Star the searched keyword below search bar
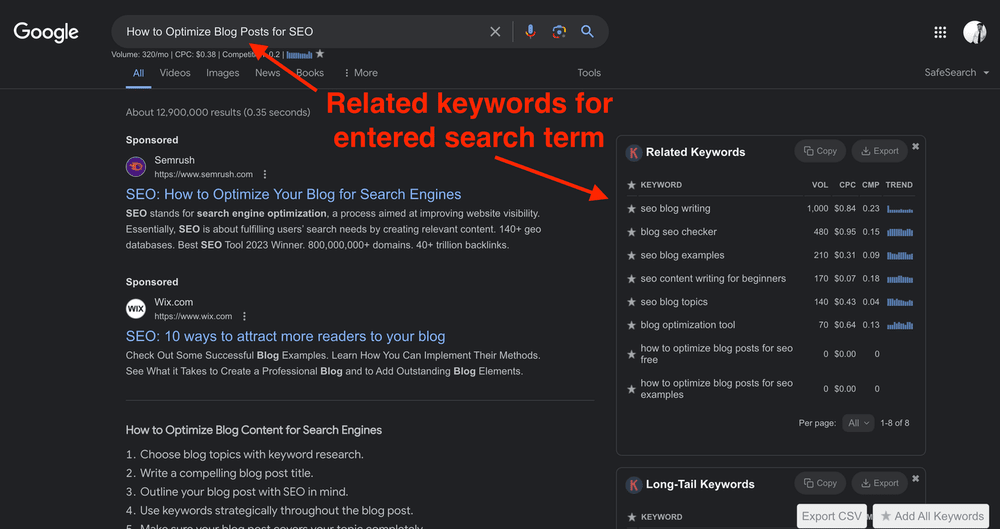 pyautogui.click(x=320, y=54)
